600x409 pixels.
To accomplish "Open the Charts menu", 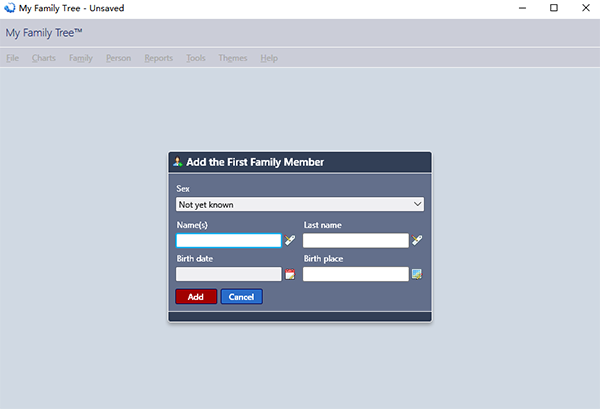I will click(x=44, y=58).
